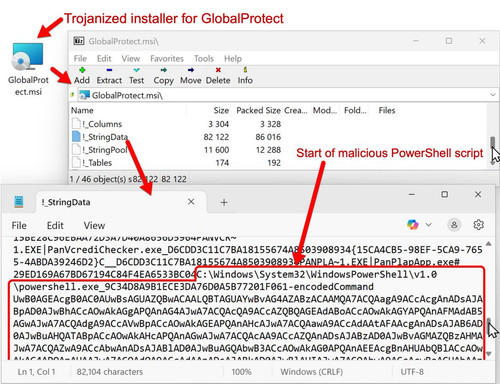Maximize the Notepad window
Image resolution: width=500 pixels, height=384 pixels.
pos(445,194)
